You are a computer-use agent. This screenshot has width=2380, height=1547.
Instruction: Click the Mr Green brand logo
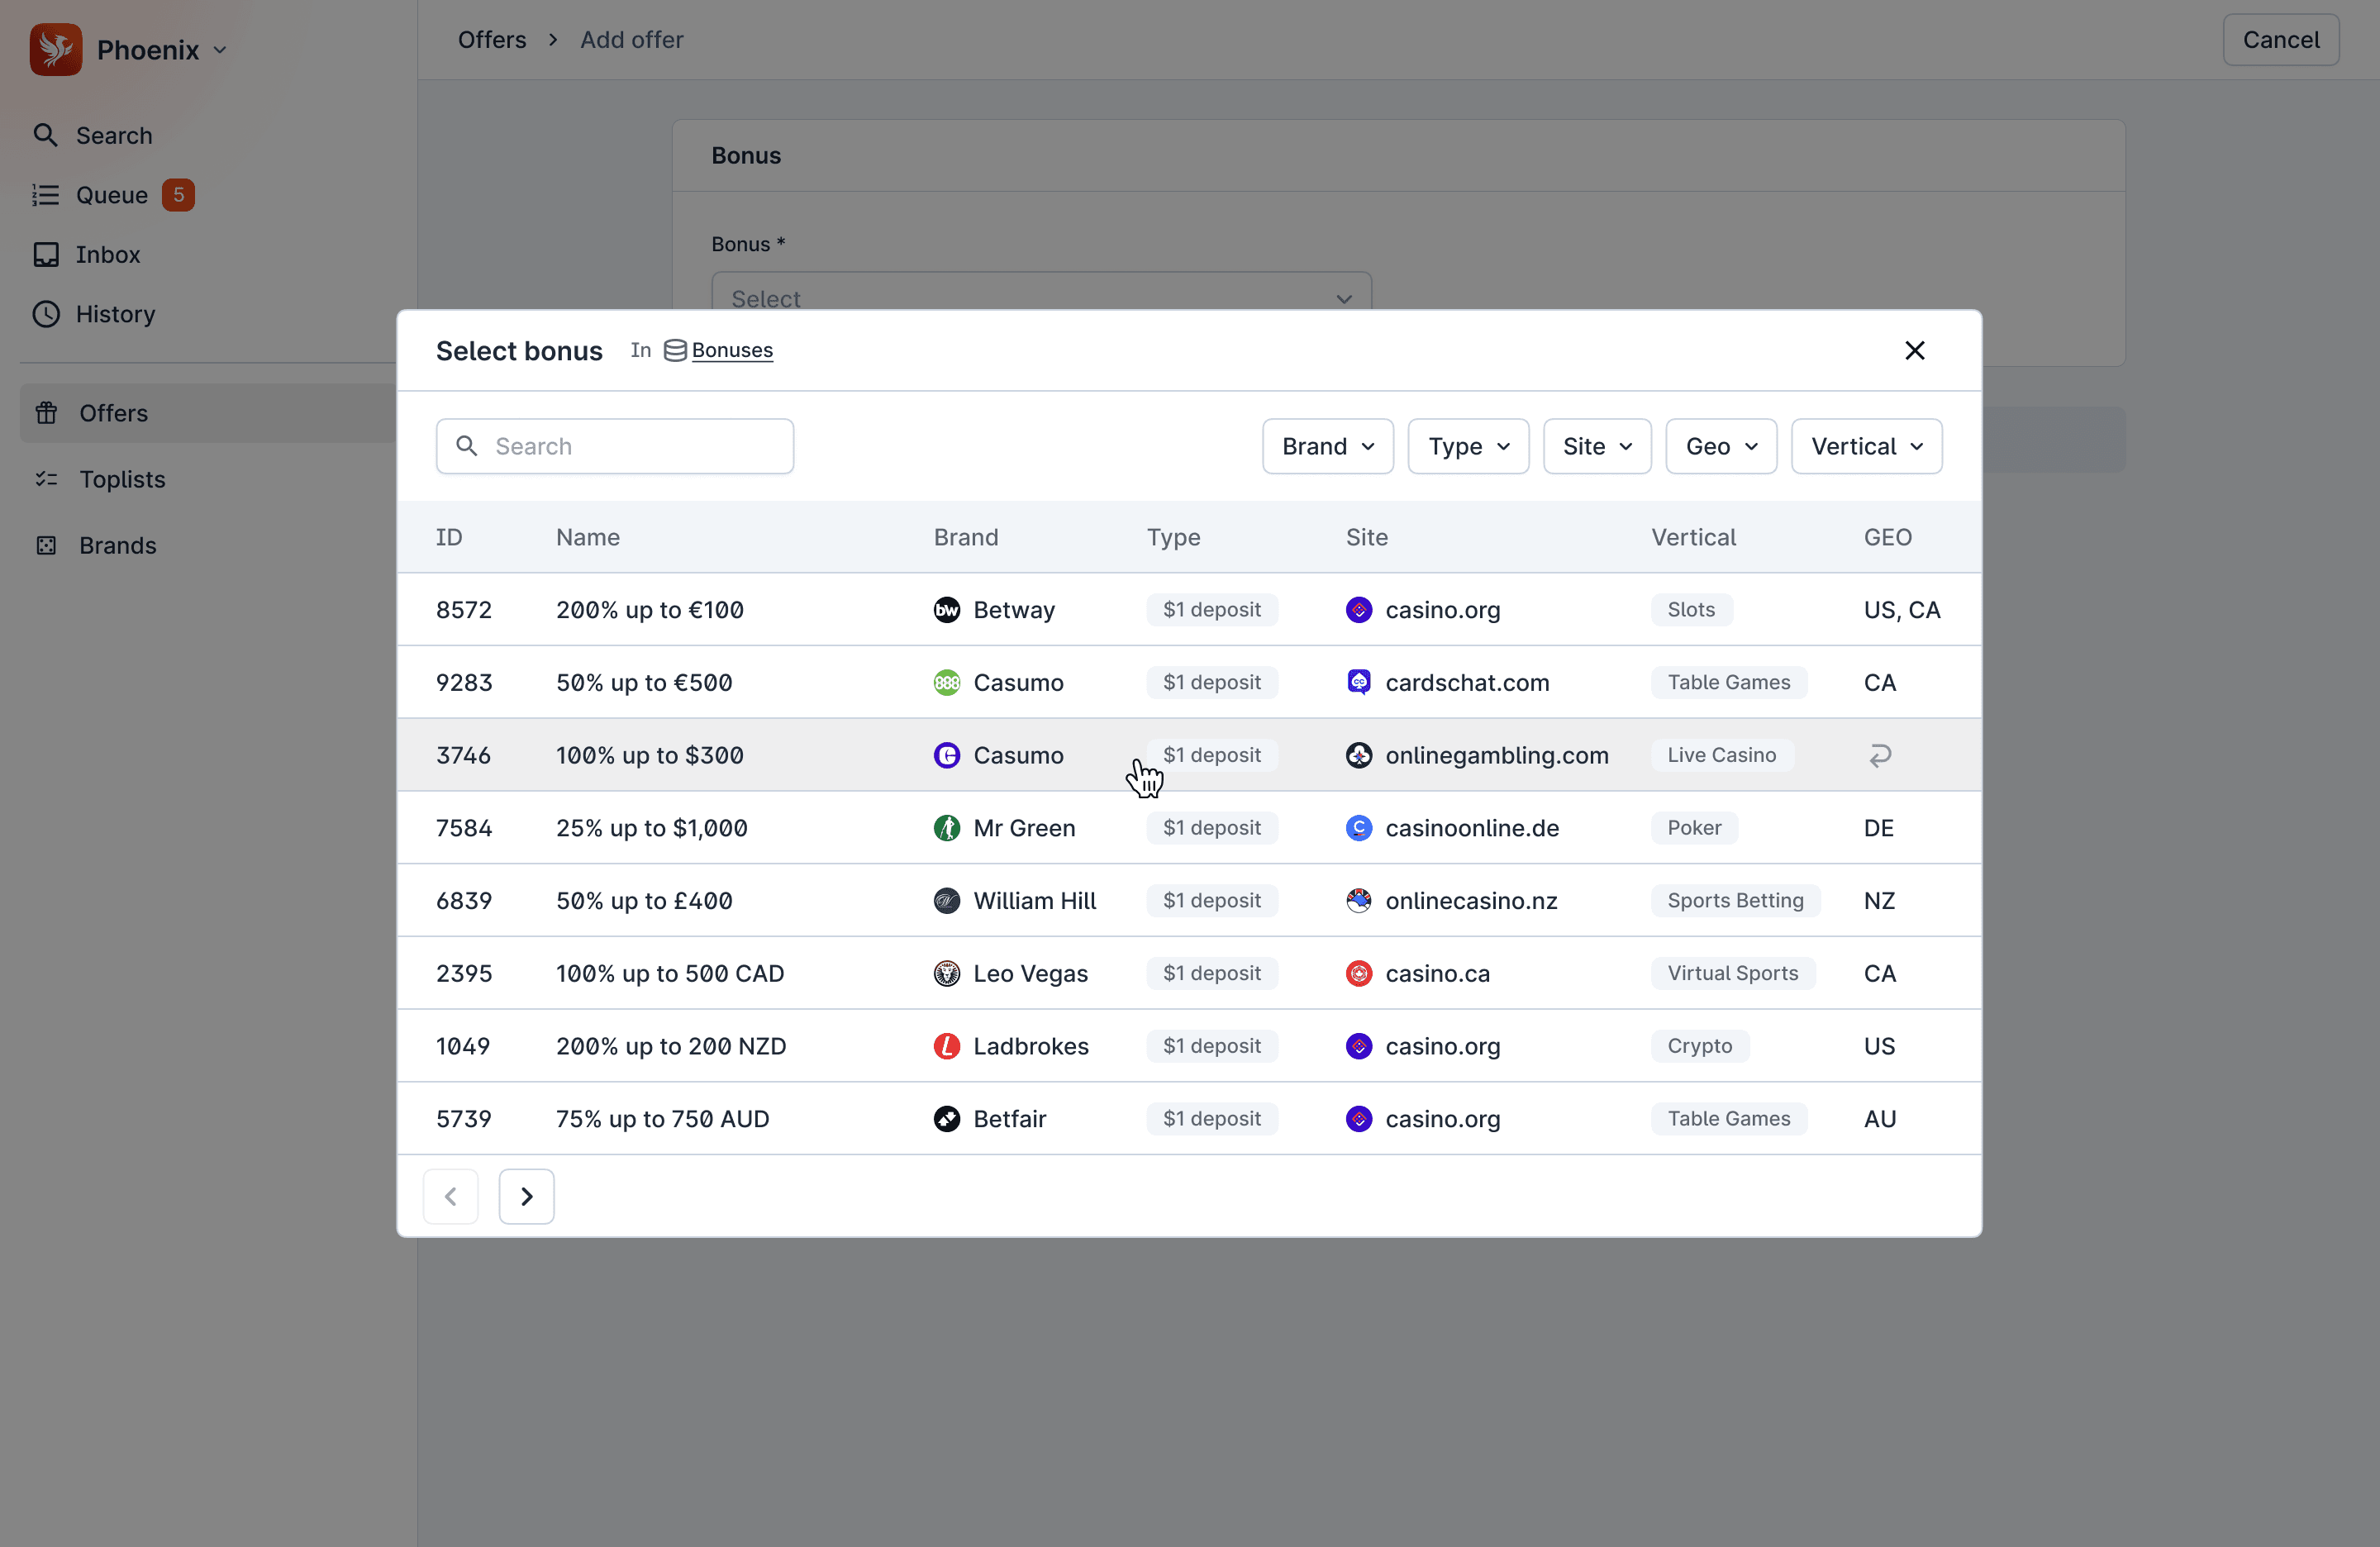pos(946,828)
